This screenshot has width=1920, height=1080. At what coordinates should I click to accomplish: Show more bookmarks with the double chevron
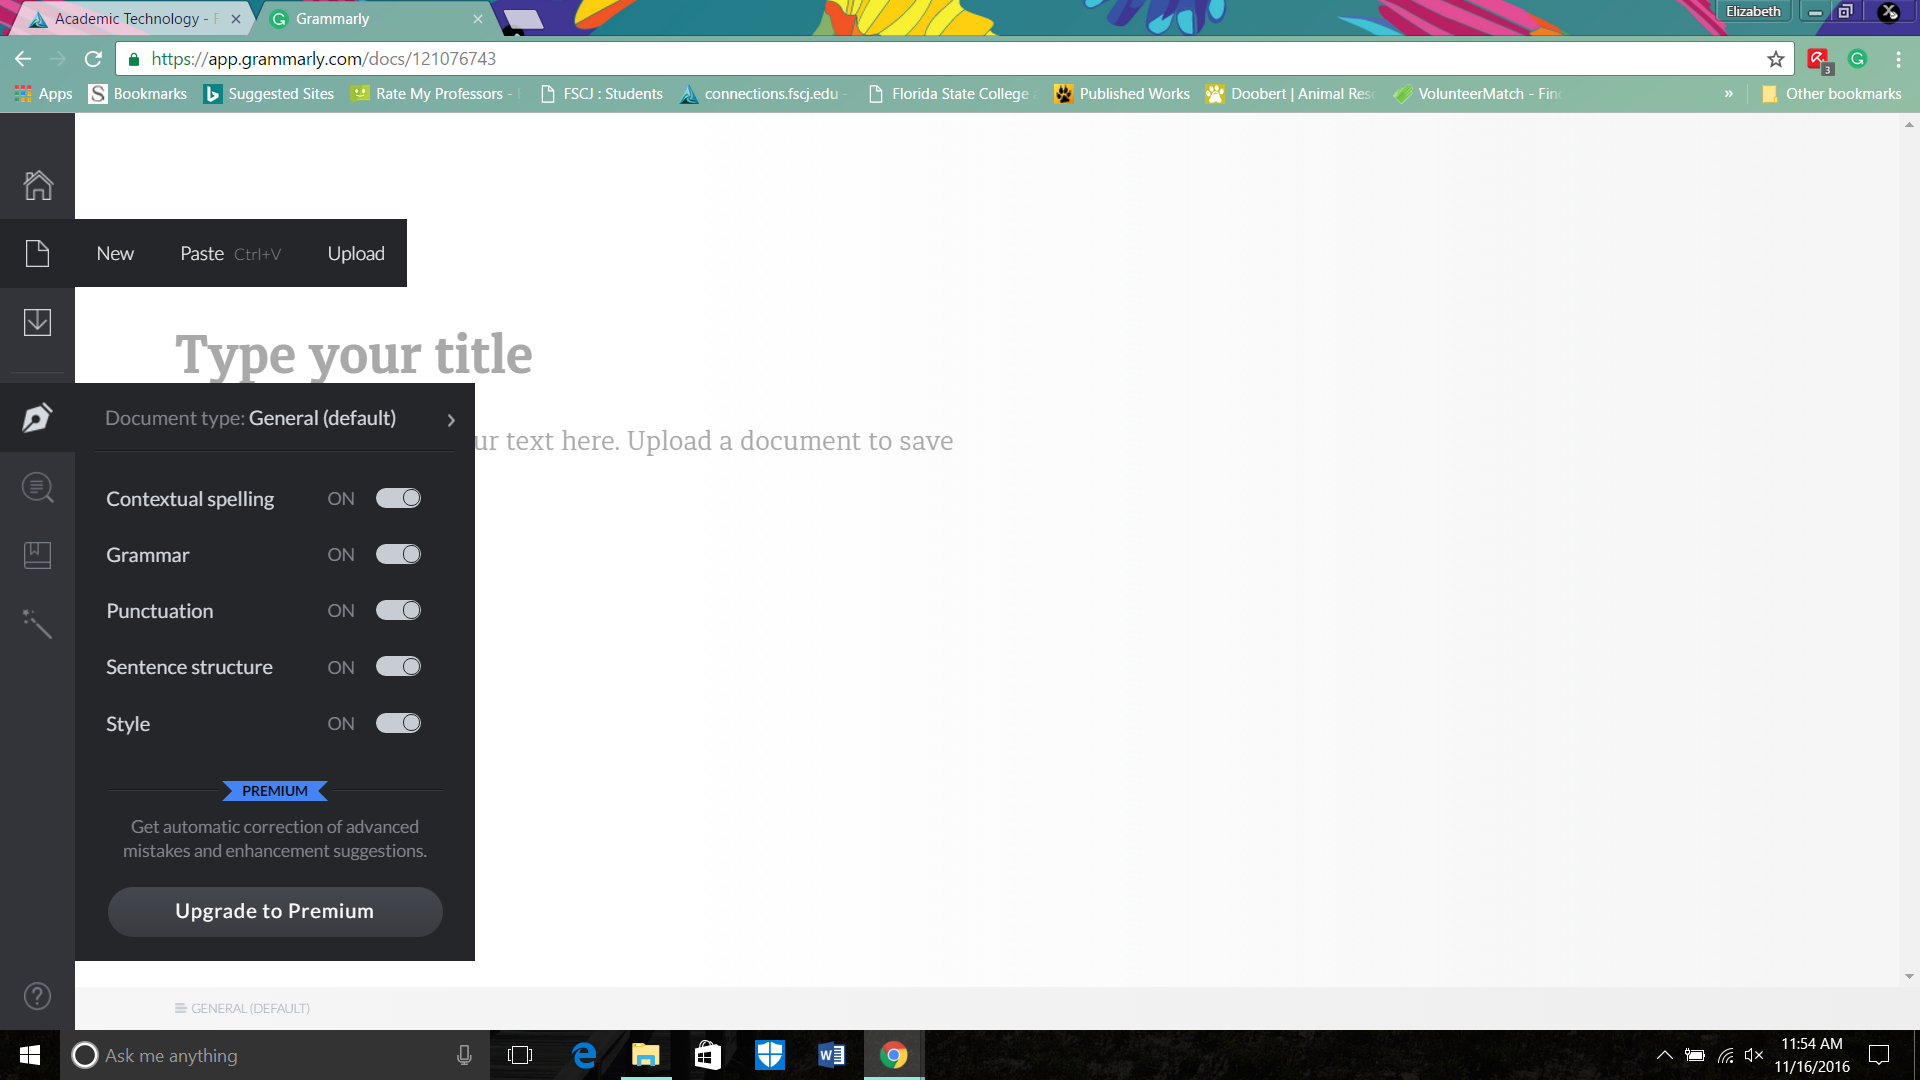(1728, 94)
